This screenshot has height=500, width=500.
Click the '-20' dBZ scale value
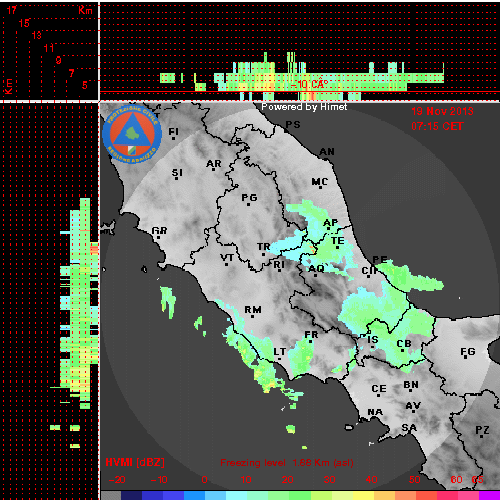[x=117, y=480]
